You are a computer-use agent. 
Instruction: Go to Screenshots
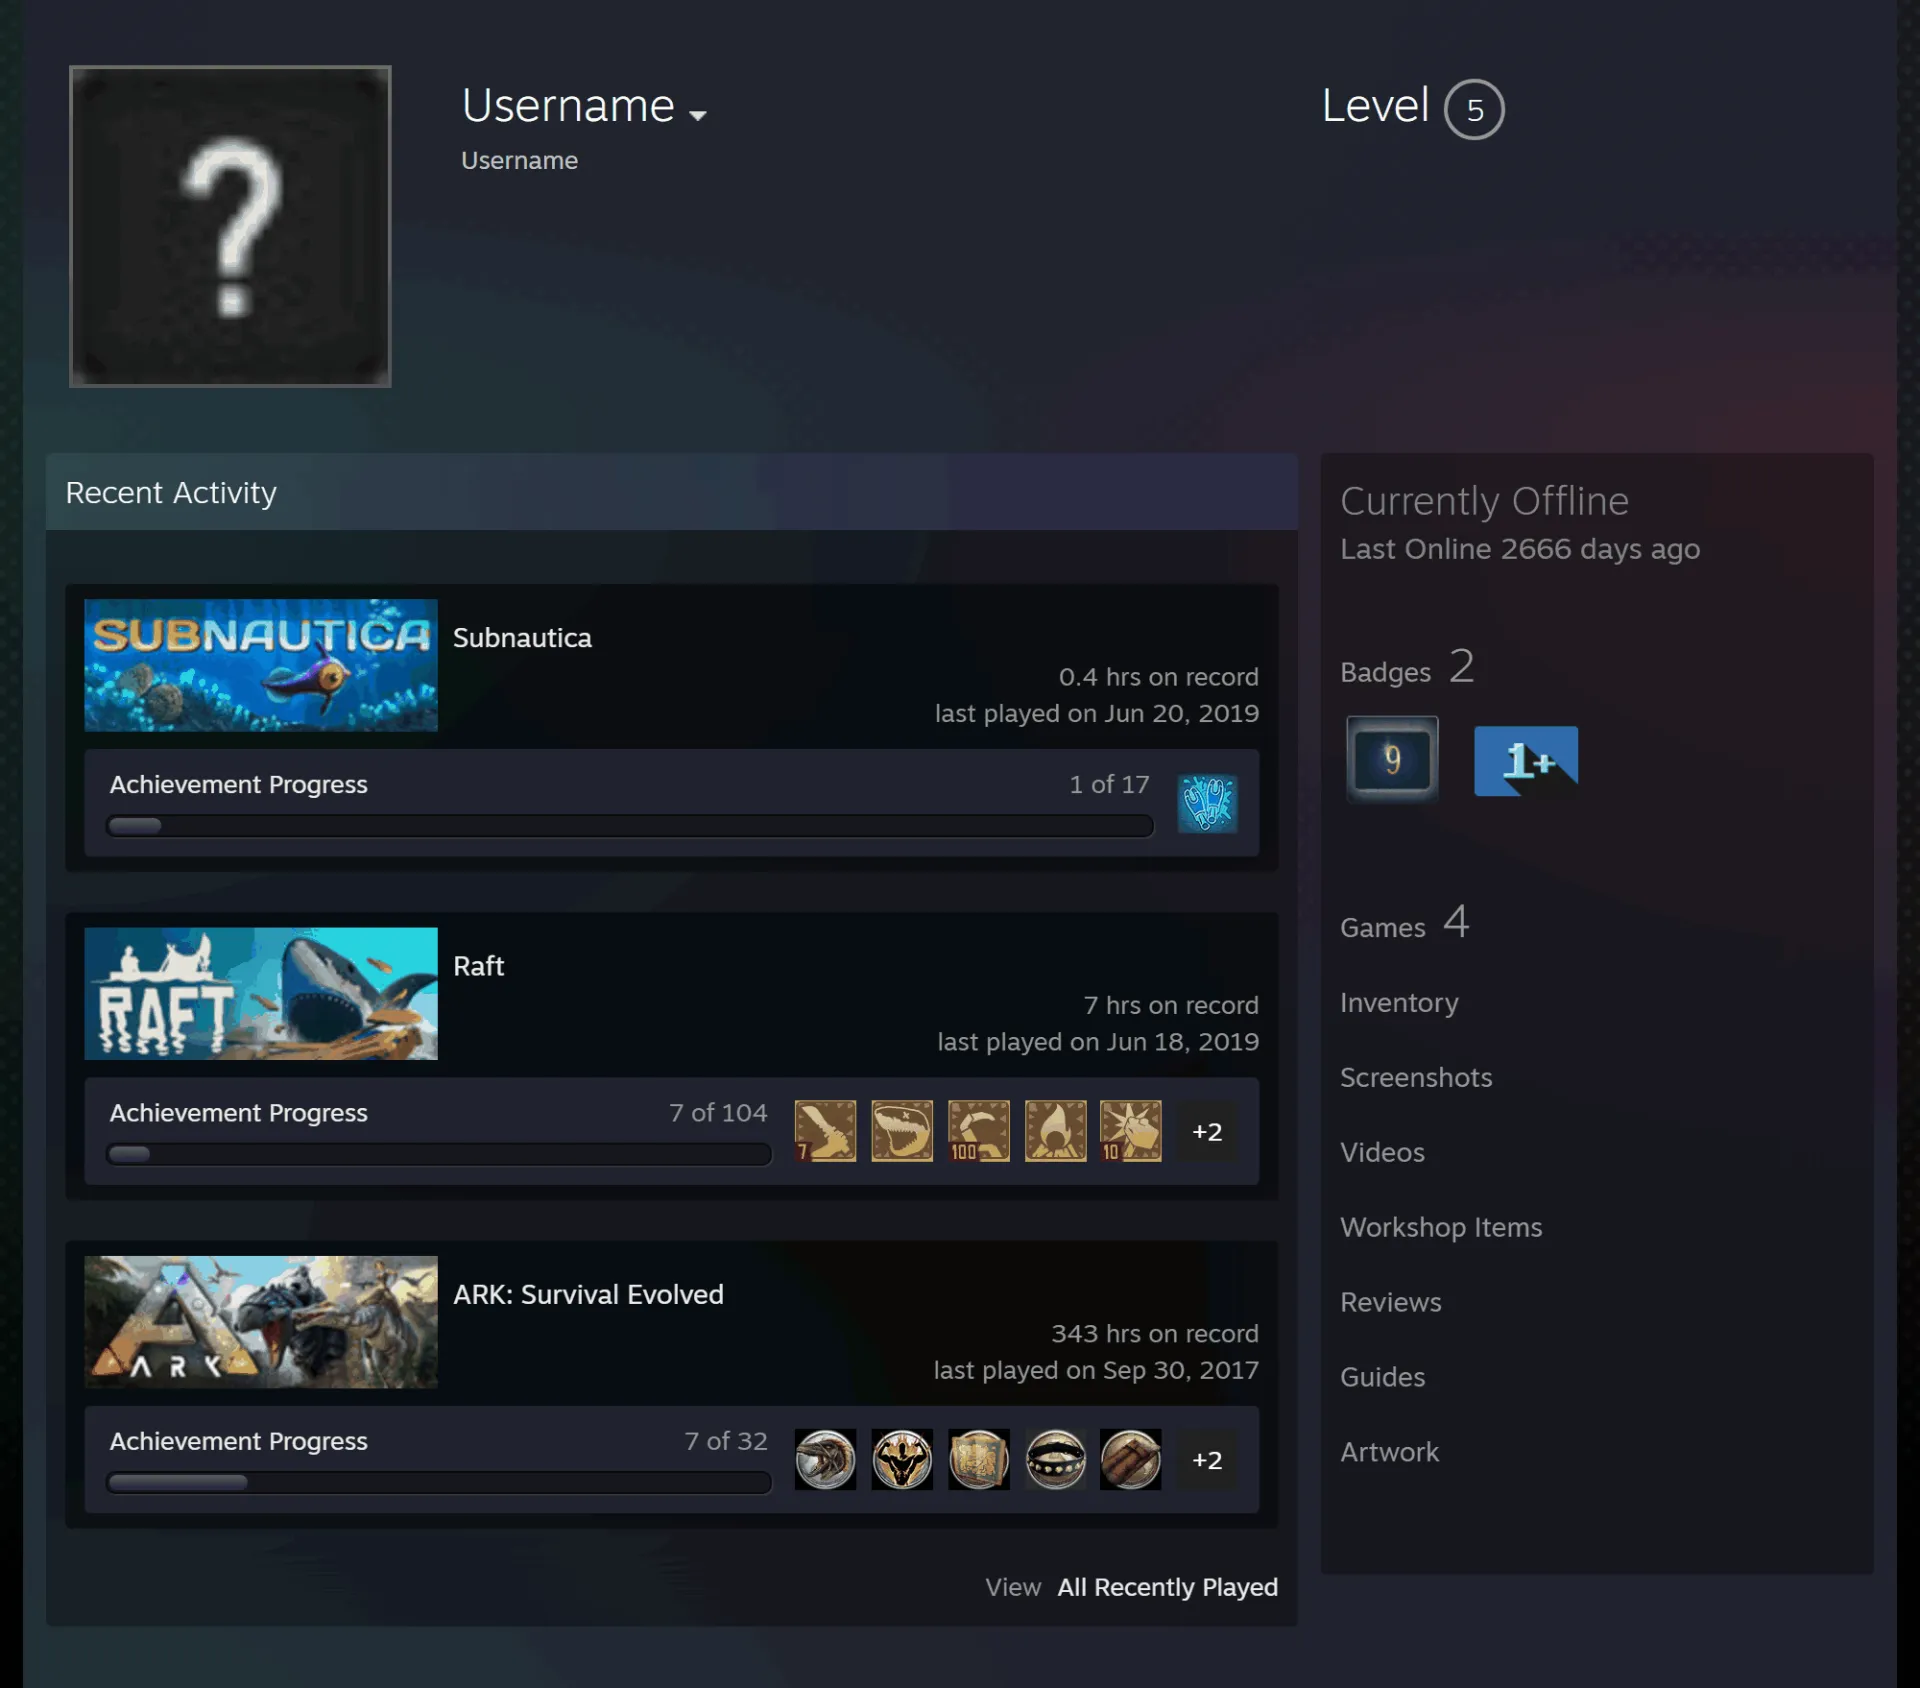(x=1416, y=1077)
